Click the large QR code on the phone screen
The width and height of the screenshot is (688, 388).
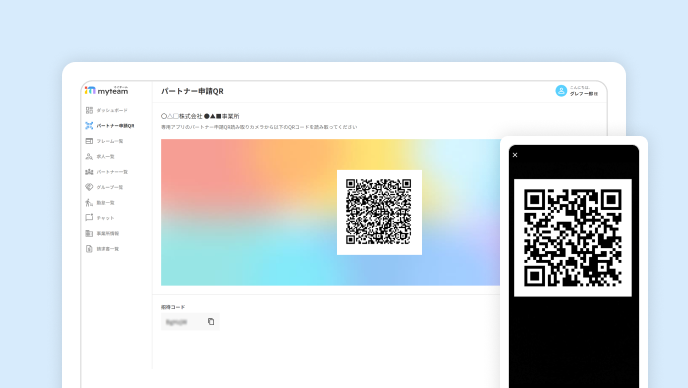coord(573,237)
